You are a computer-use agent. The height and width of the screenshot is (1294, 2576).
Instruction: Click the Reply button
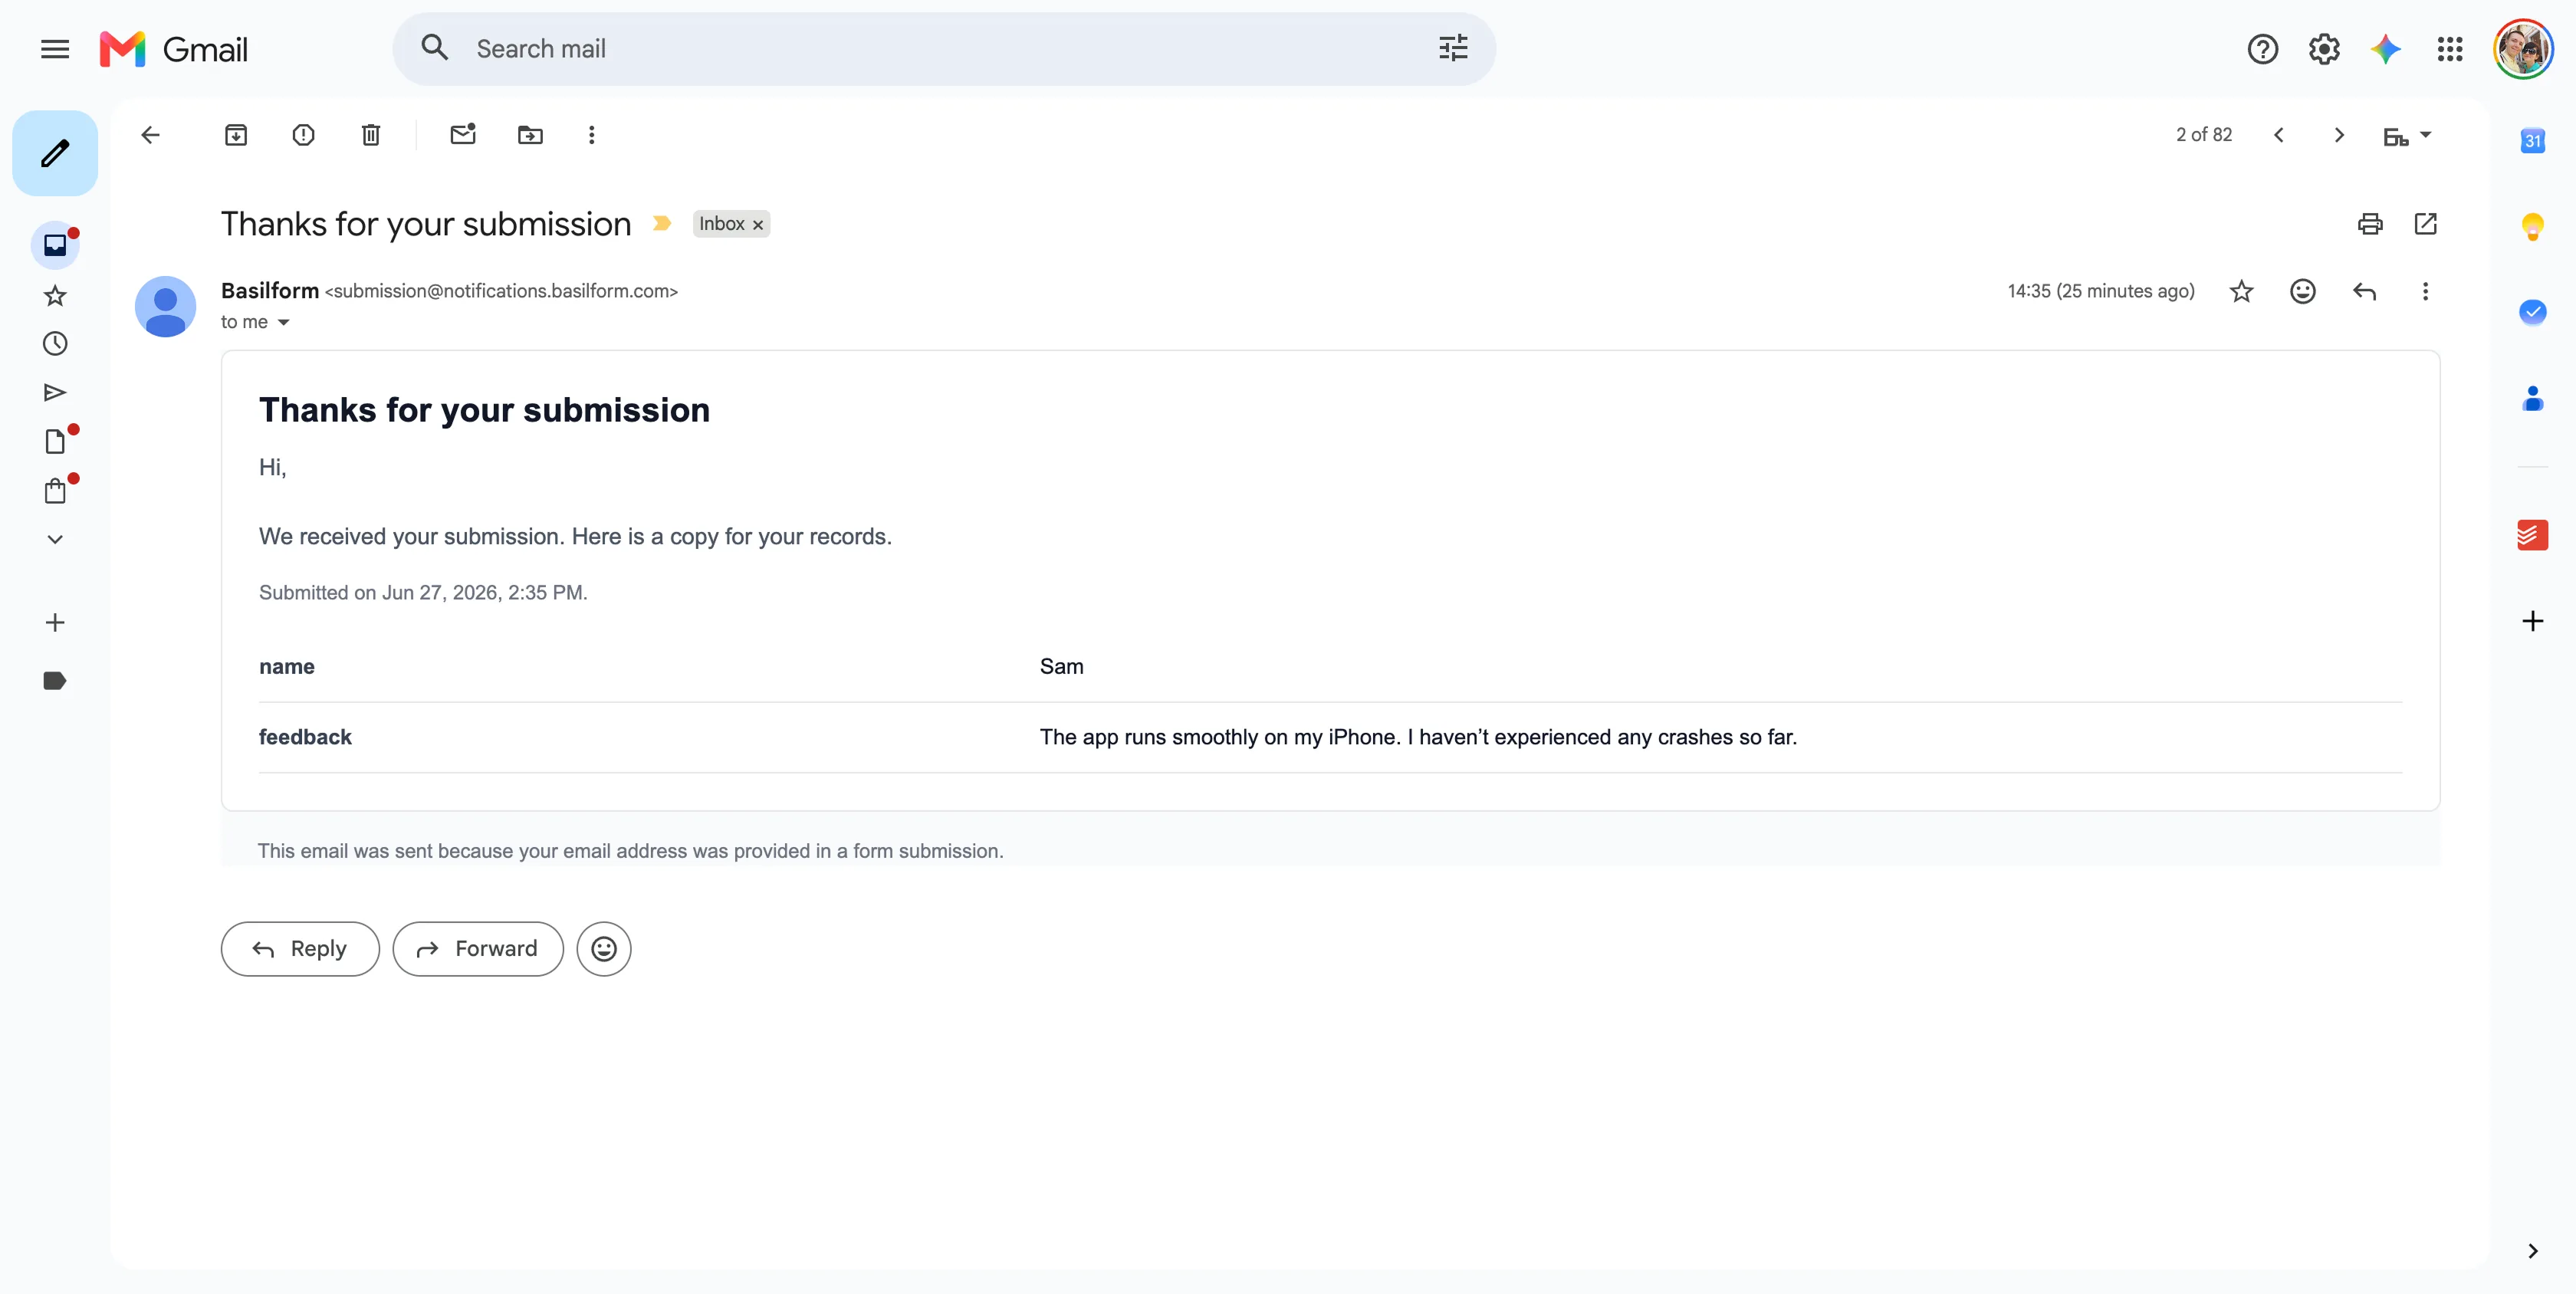tap(300, 949)
